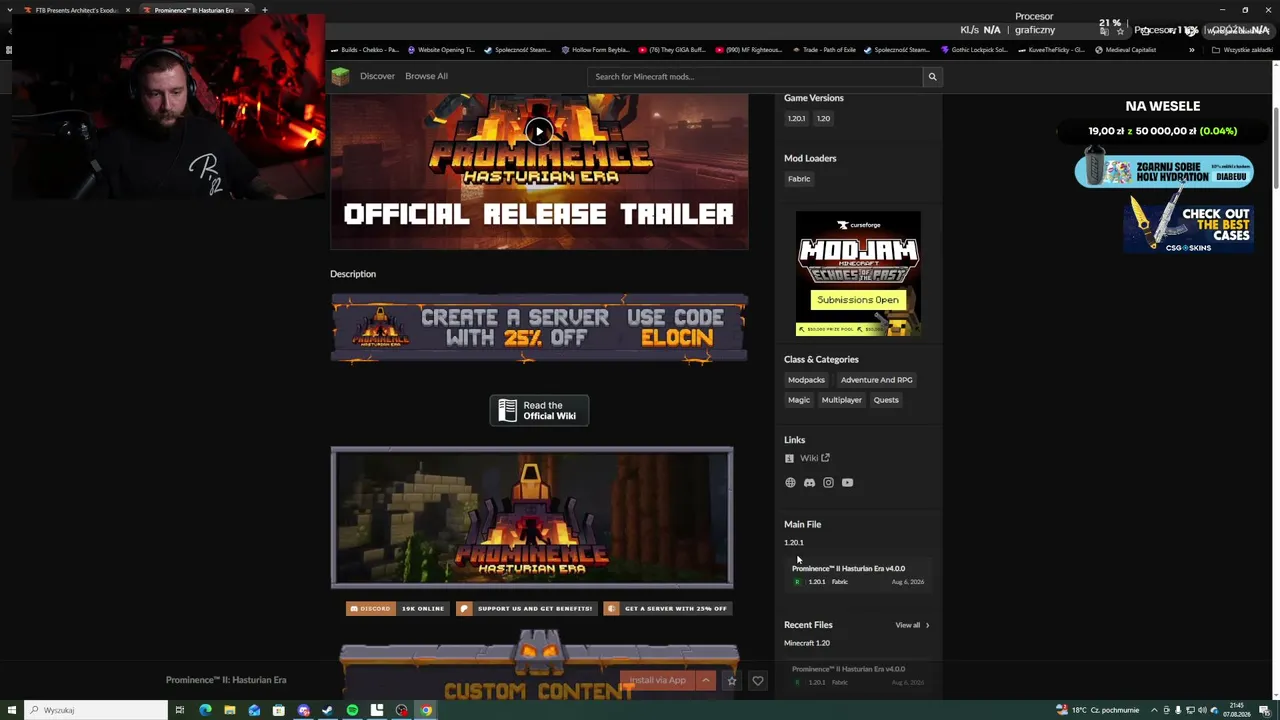Click the Read the Official Wiki button
This screenshot has height=720, width=1280.
point(539,410)
